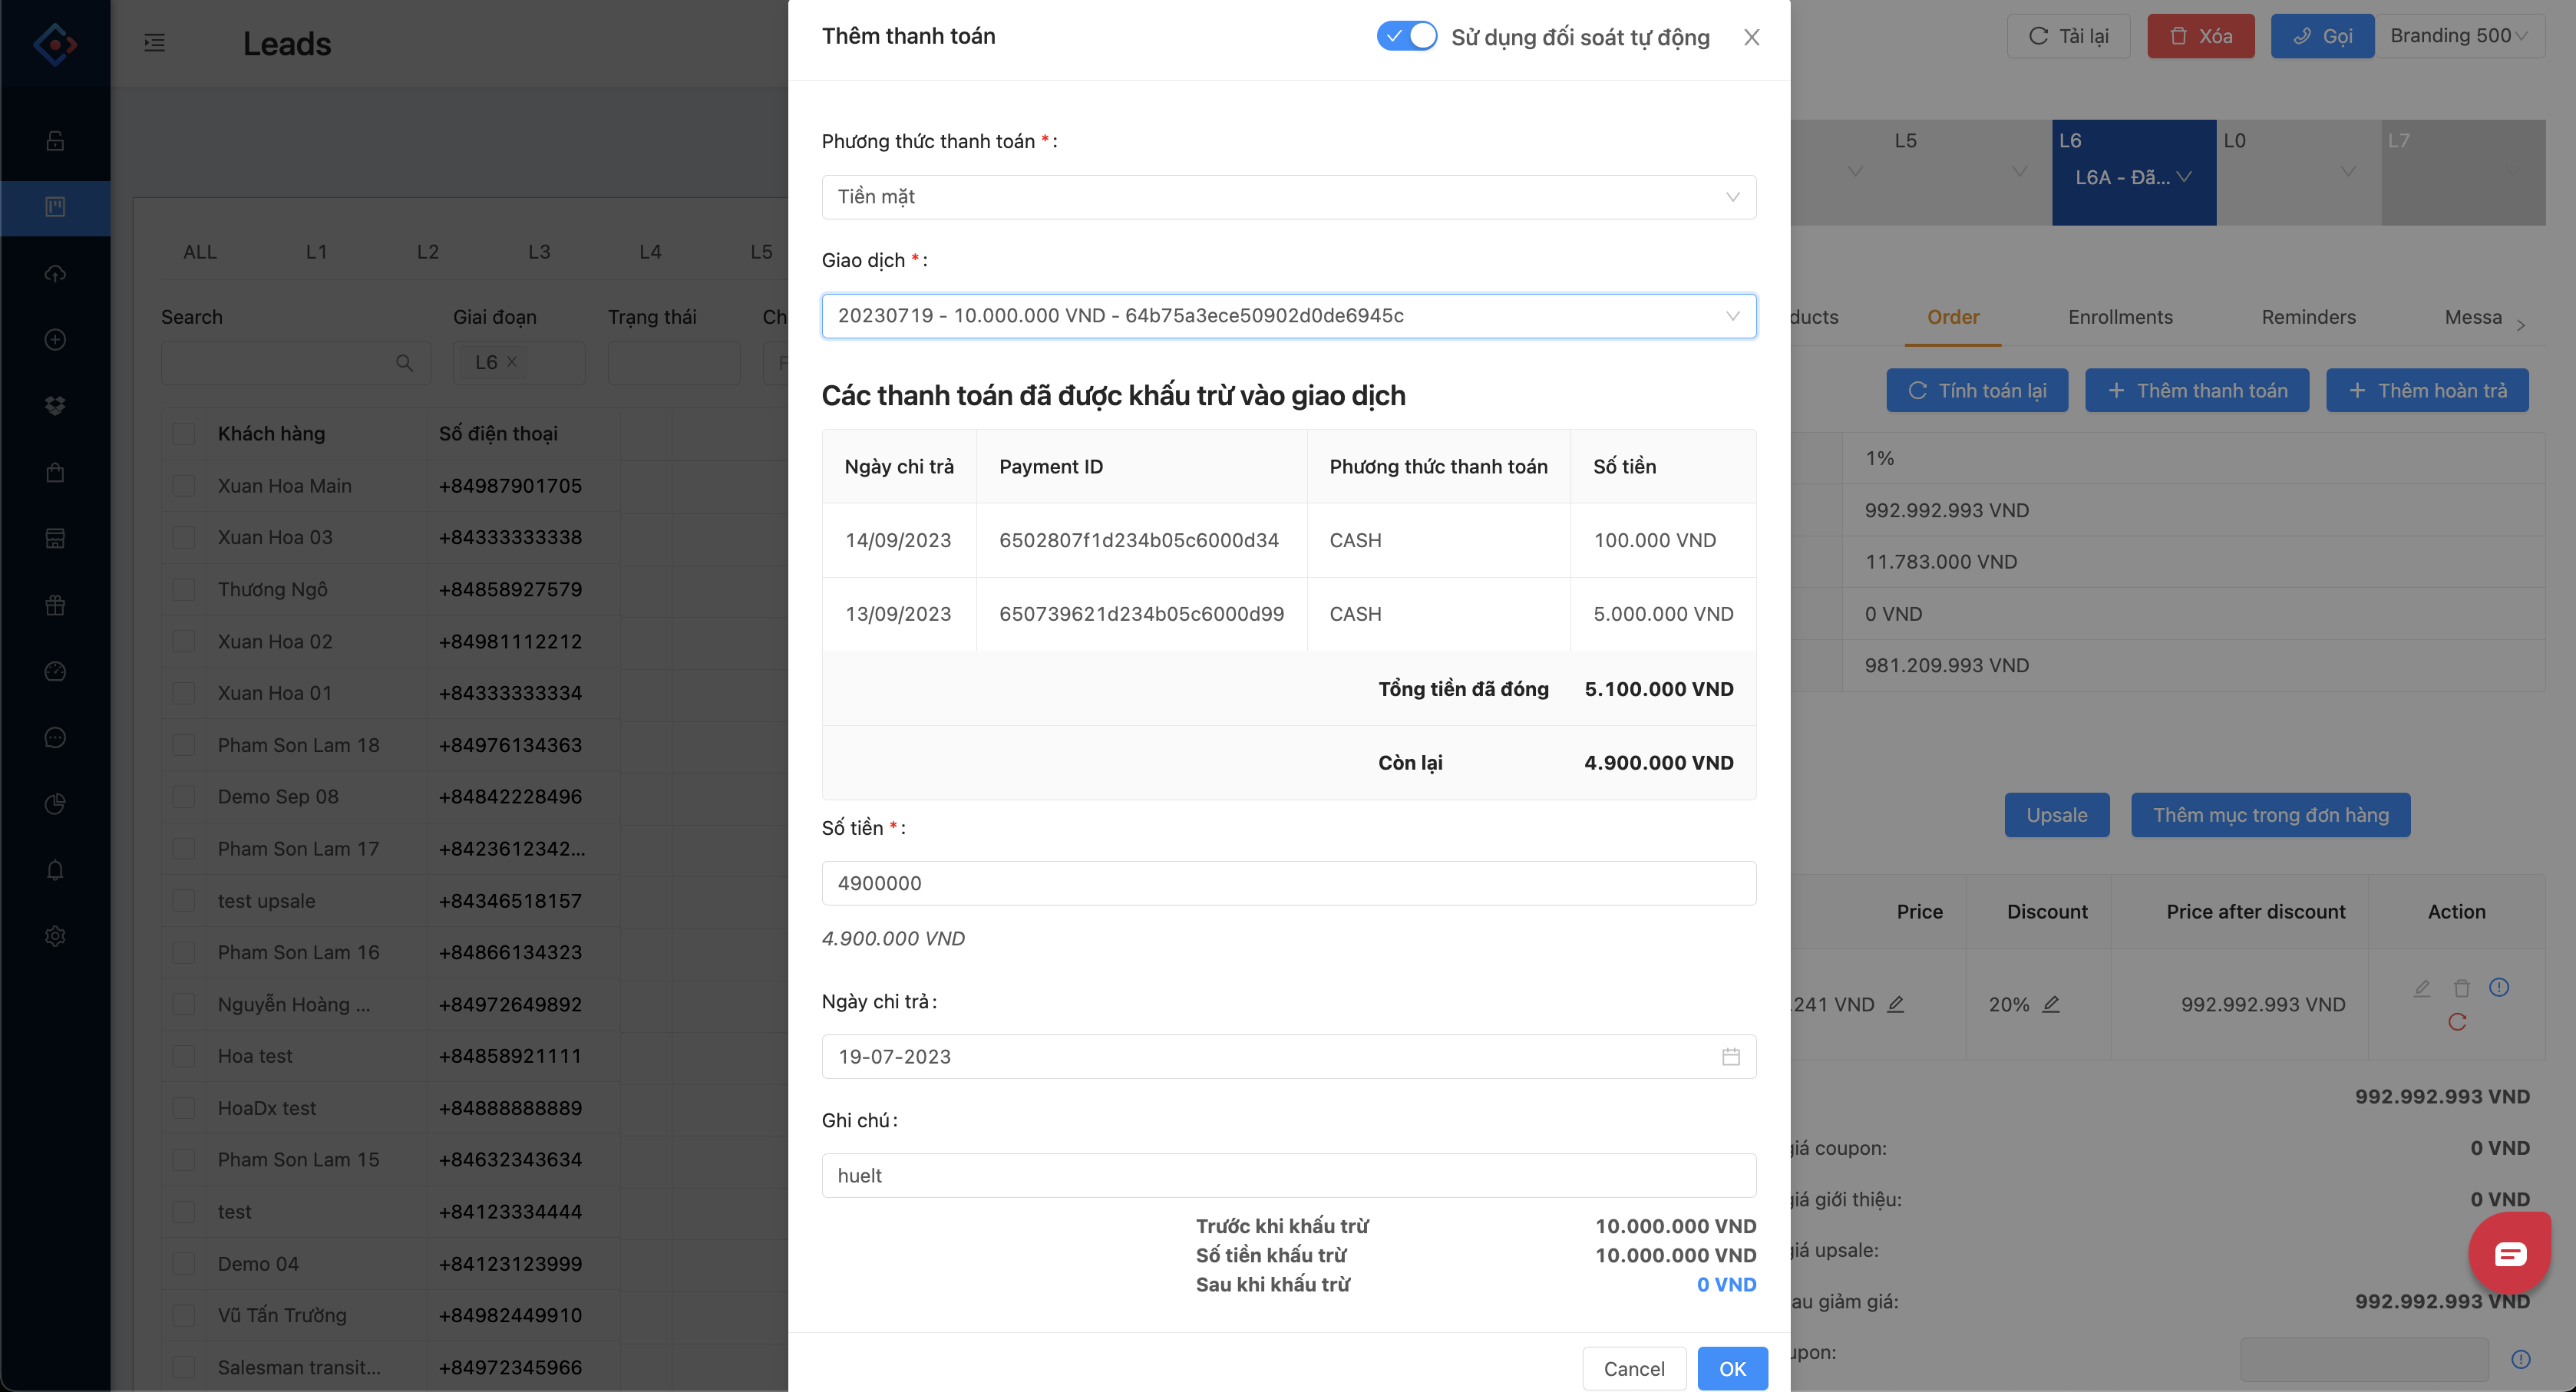Click the pencil edit icon next to 20% discount
2576x1392 pixels.
[x=2051, y=1004]
